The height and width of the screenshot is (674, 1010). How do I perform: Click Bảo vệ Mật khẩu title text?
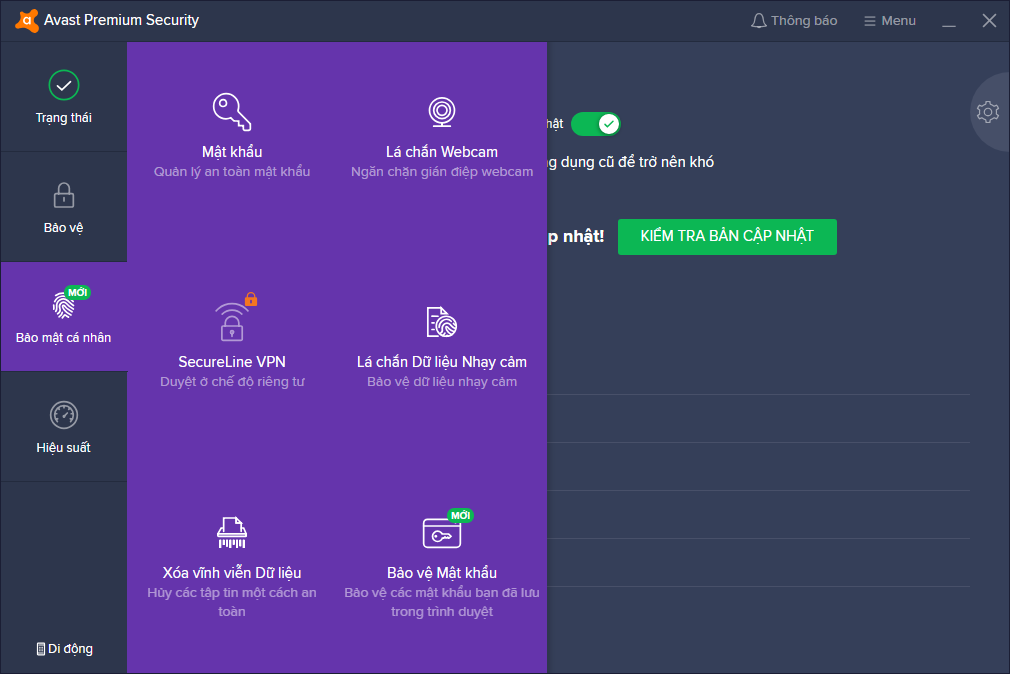442,573
